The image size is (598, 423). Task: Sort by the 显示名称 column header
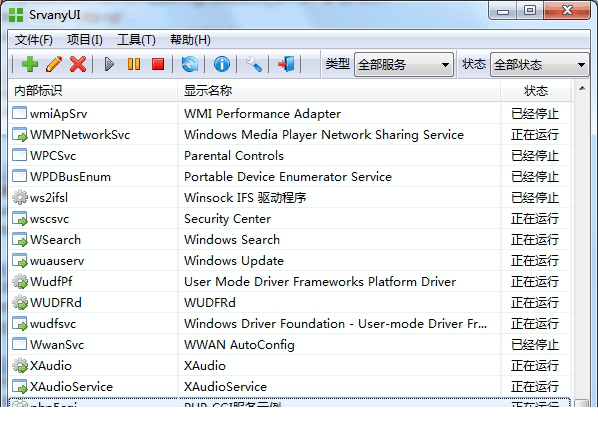pyautogui.click(x=339, y=91)
